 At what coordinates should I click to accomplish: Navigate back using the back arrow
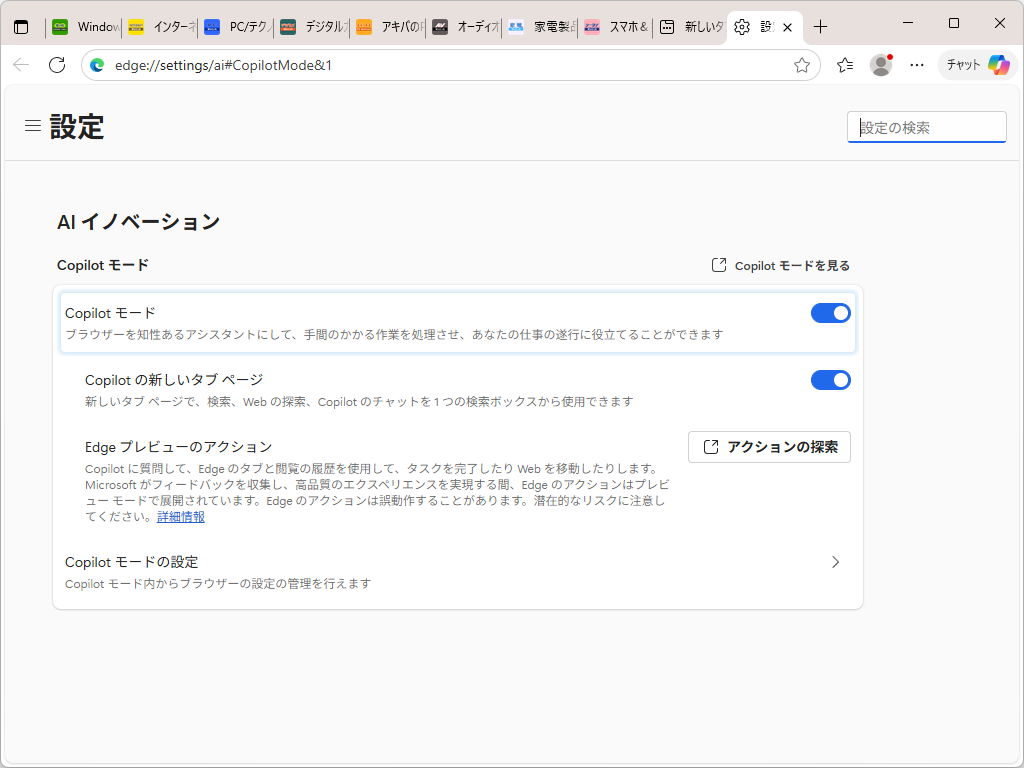20,64
